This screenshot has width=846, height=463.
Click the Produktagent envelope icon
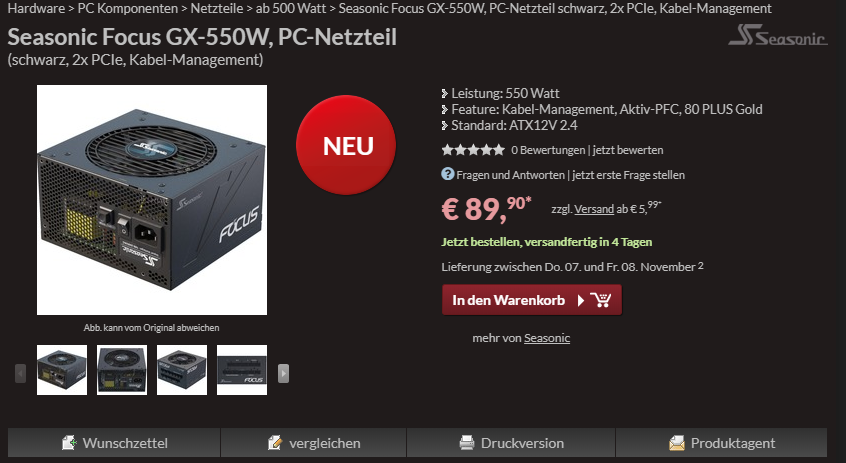[677, 443]
